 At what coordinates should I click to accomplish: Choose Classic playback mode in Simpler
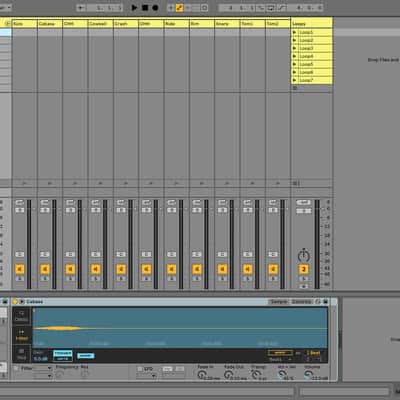click(x=22, y=316)
